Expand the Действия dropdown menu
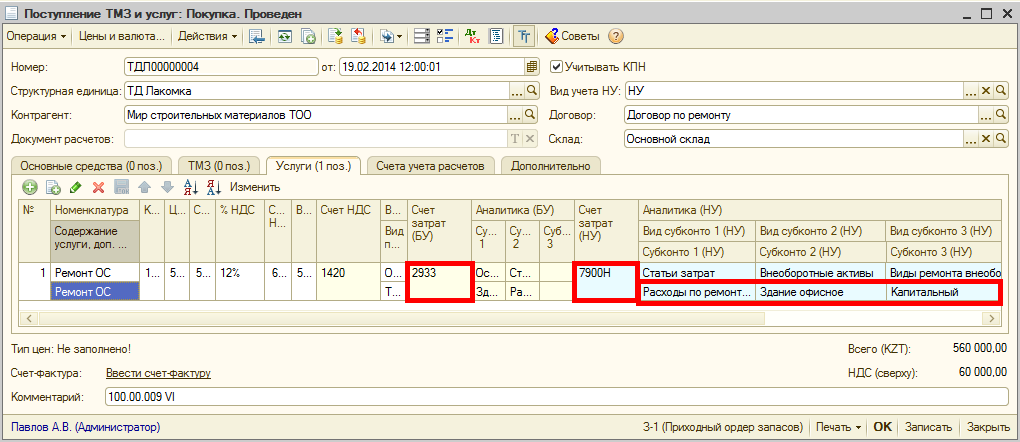This screenshot has width=1020, height=442. pyautogui.click(x=208, y=37)
